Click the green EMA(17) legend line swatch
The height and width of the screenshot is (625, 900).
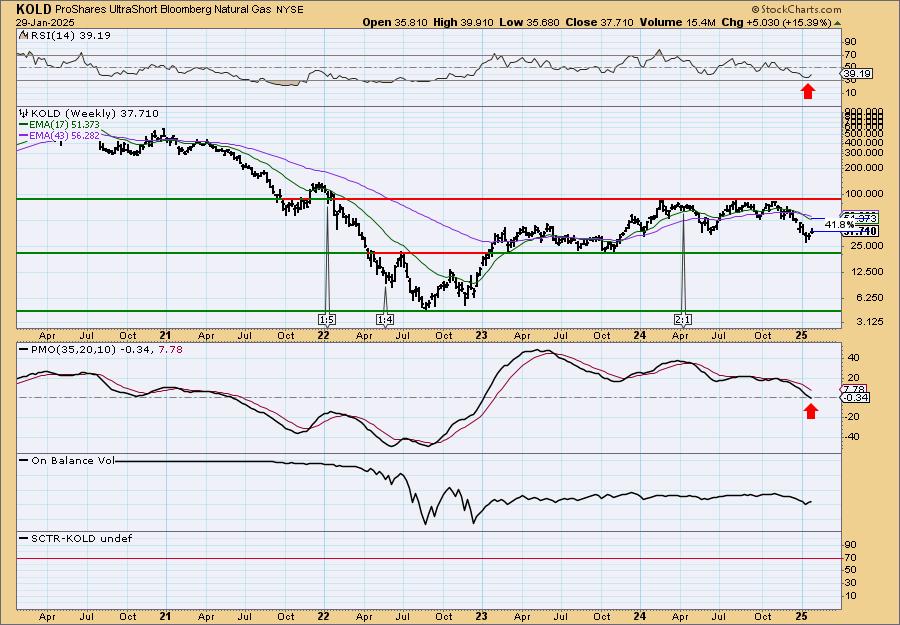coord(23,125)
